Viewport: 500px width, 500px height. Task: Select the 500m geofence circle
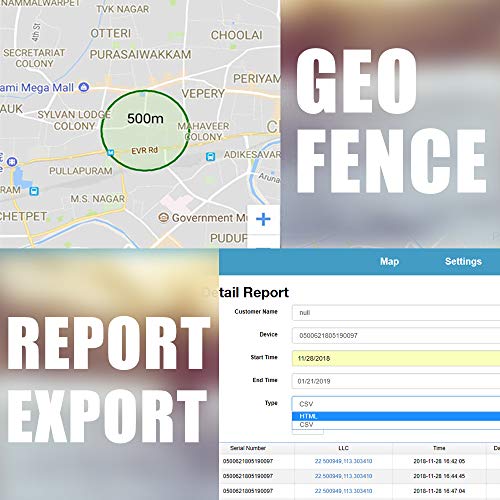146,130
